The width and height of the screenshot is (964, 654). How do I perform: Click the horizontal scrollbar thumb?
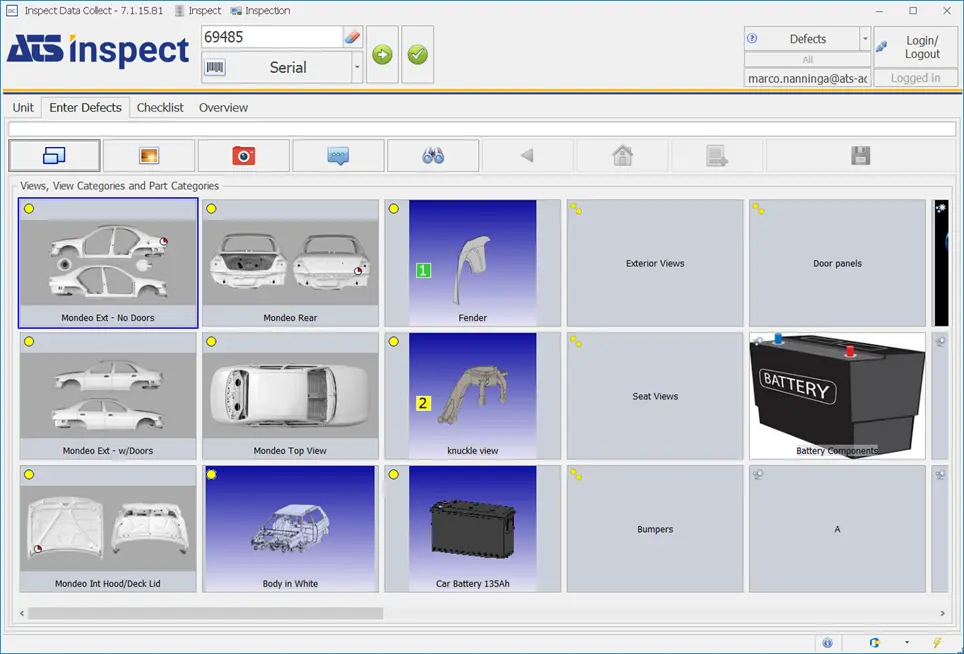pos(205,613)
